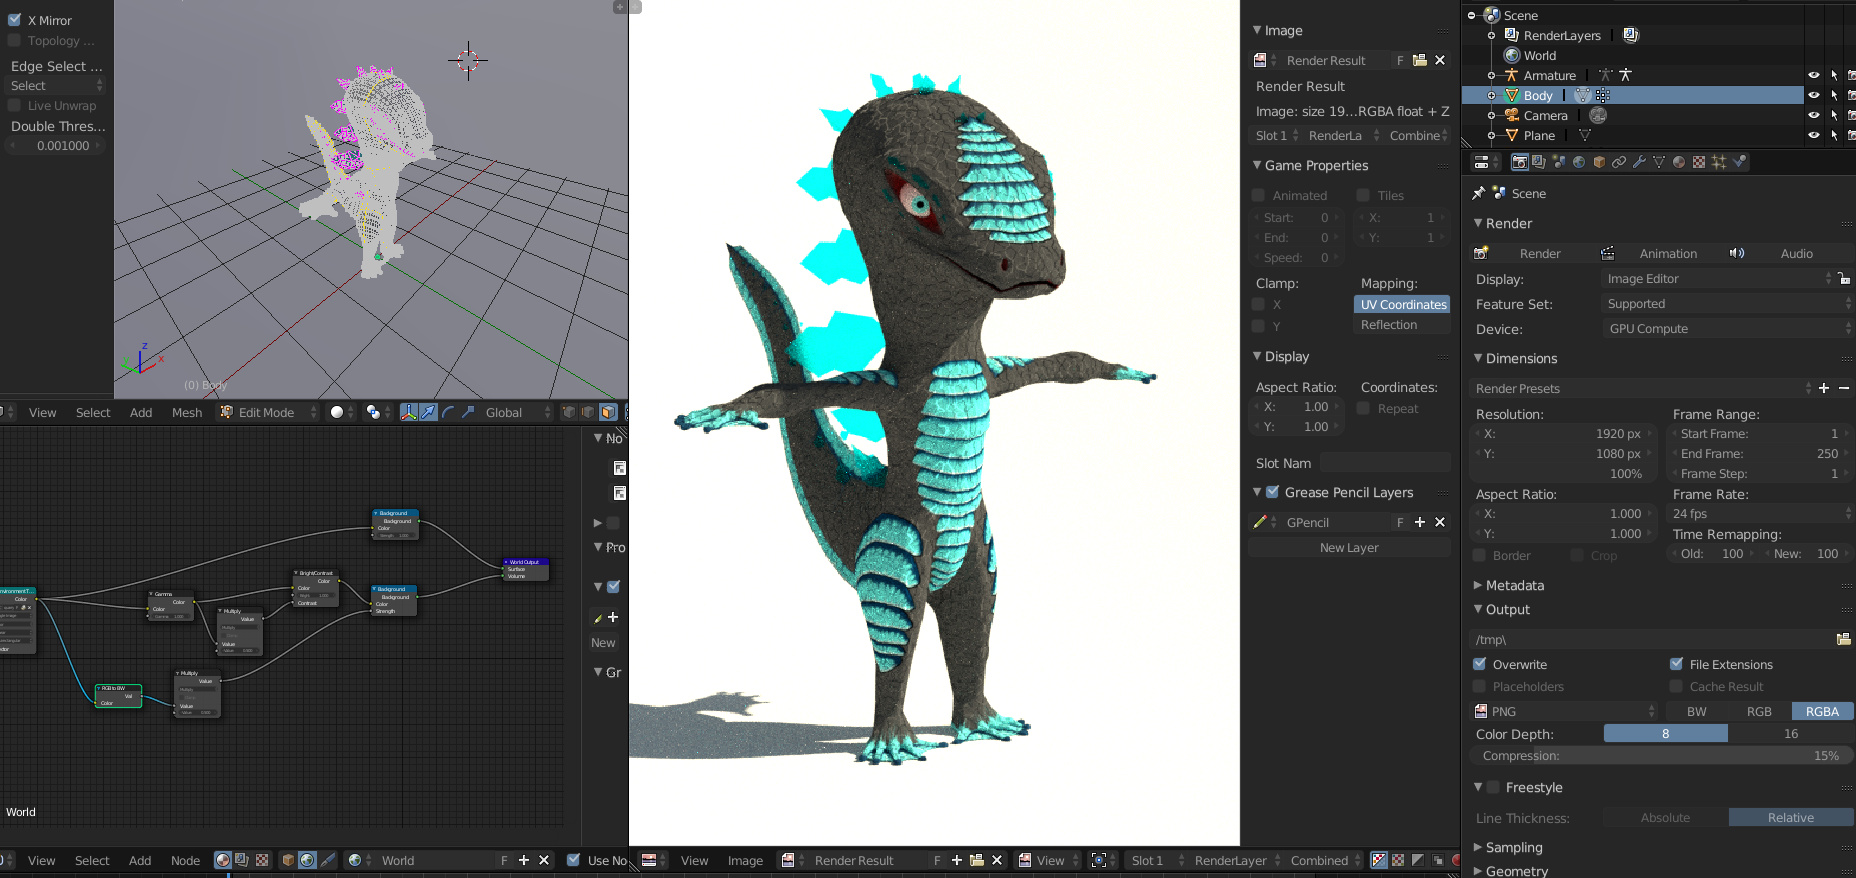This screenshot has height=878, width=1856.
Task: Open Particles properties tab sparkle icon
Action: coord(1719,162)
